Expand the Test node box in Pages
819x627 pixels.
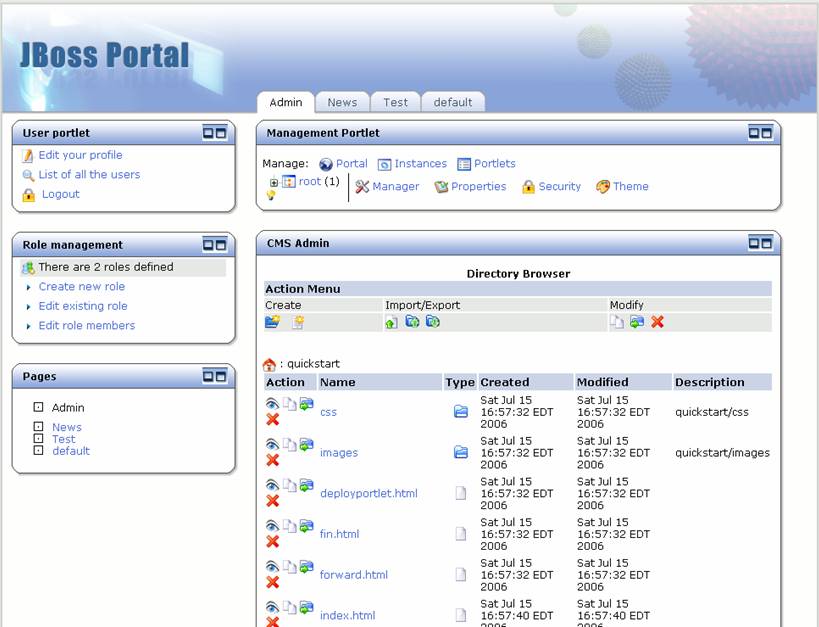click(38, 438)
